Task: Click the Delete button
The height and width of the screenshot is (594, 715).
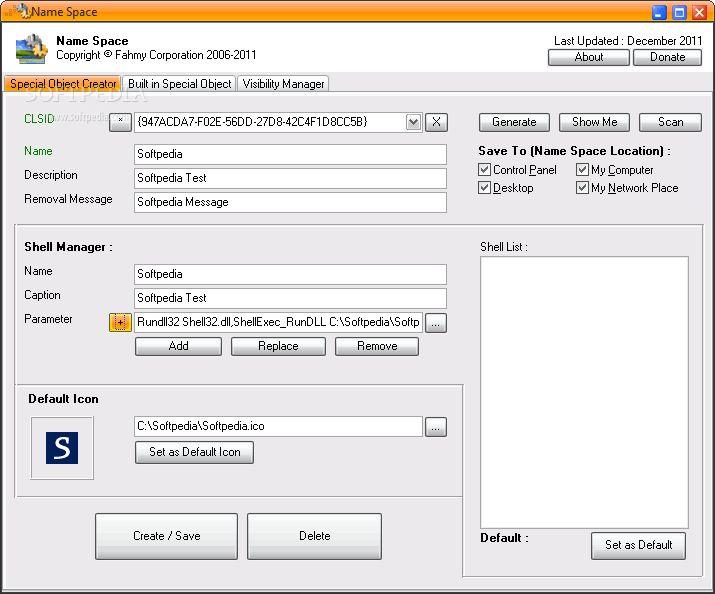Action: (x=315, y=536)
